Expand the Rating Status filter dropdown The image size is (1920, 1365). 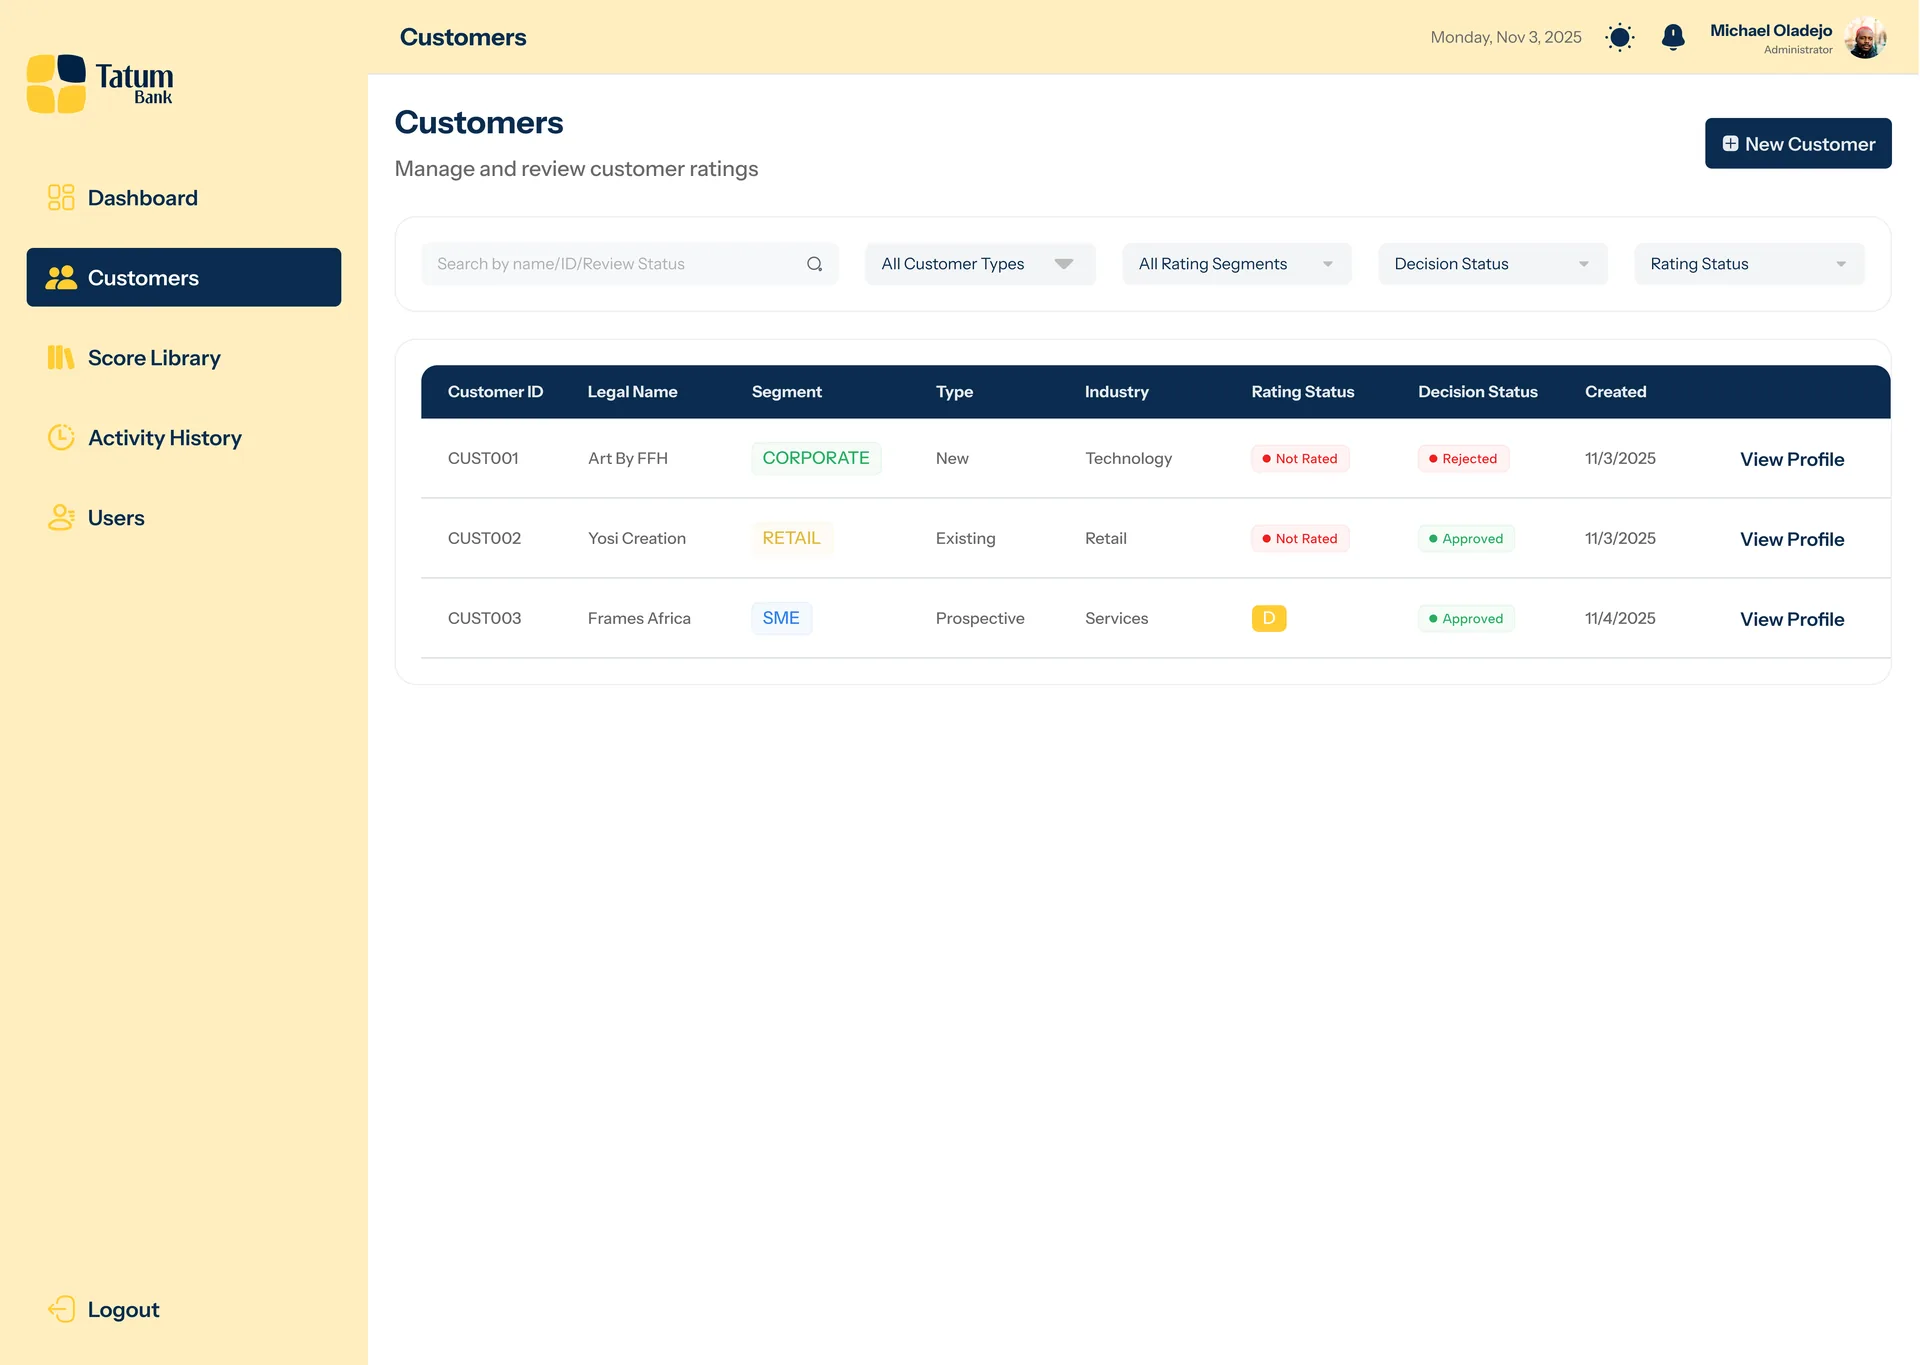(1748, 264)
